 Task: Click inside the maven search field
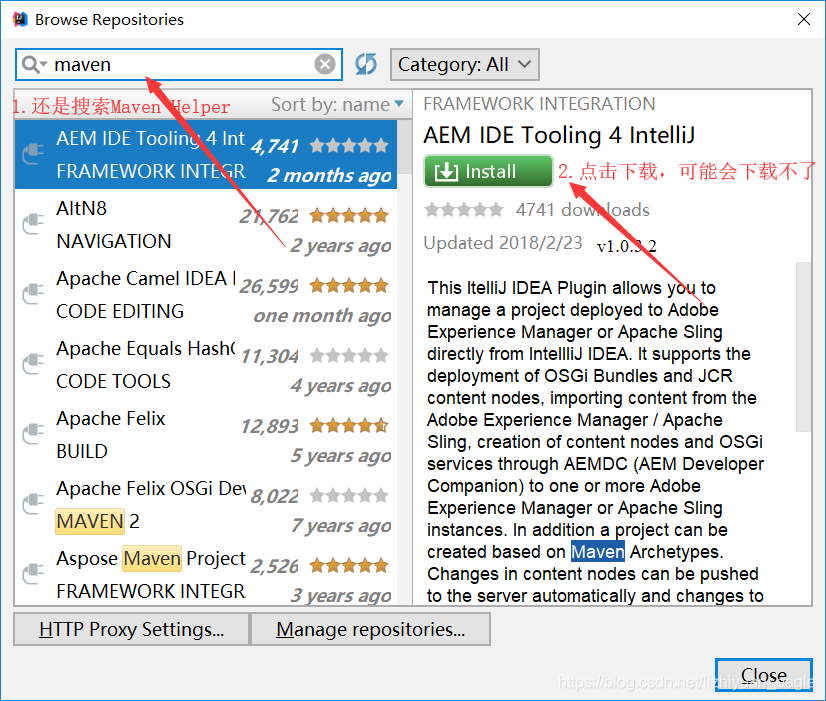pyautogui.click(x=180, y=64)
